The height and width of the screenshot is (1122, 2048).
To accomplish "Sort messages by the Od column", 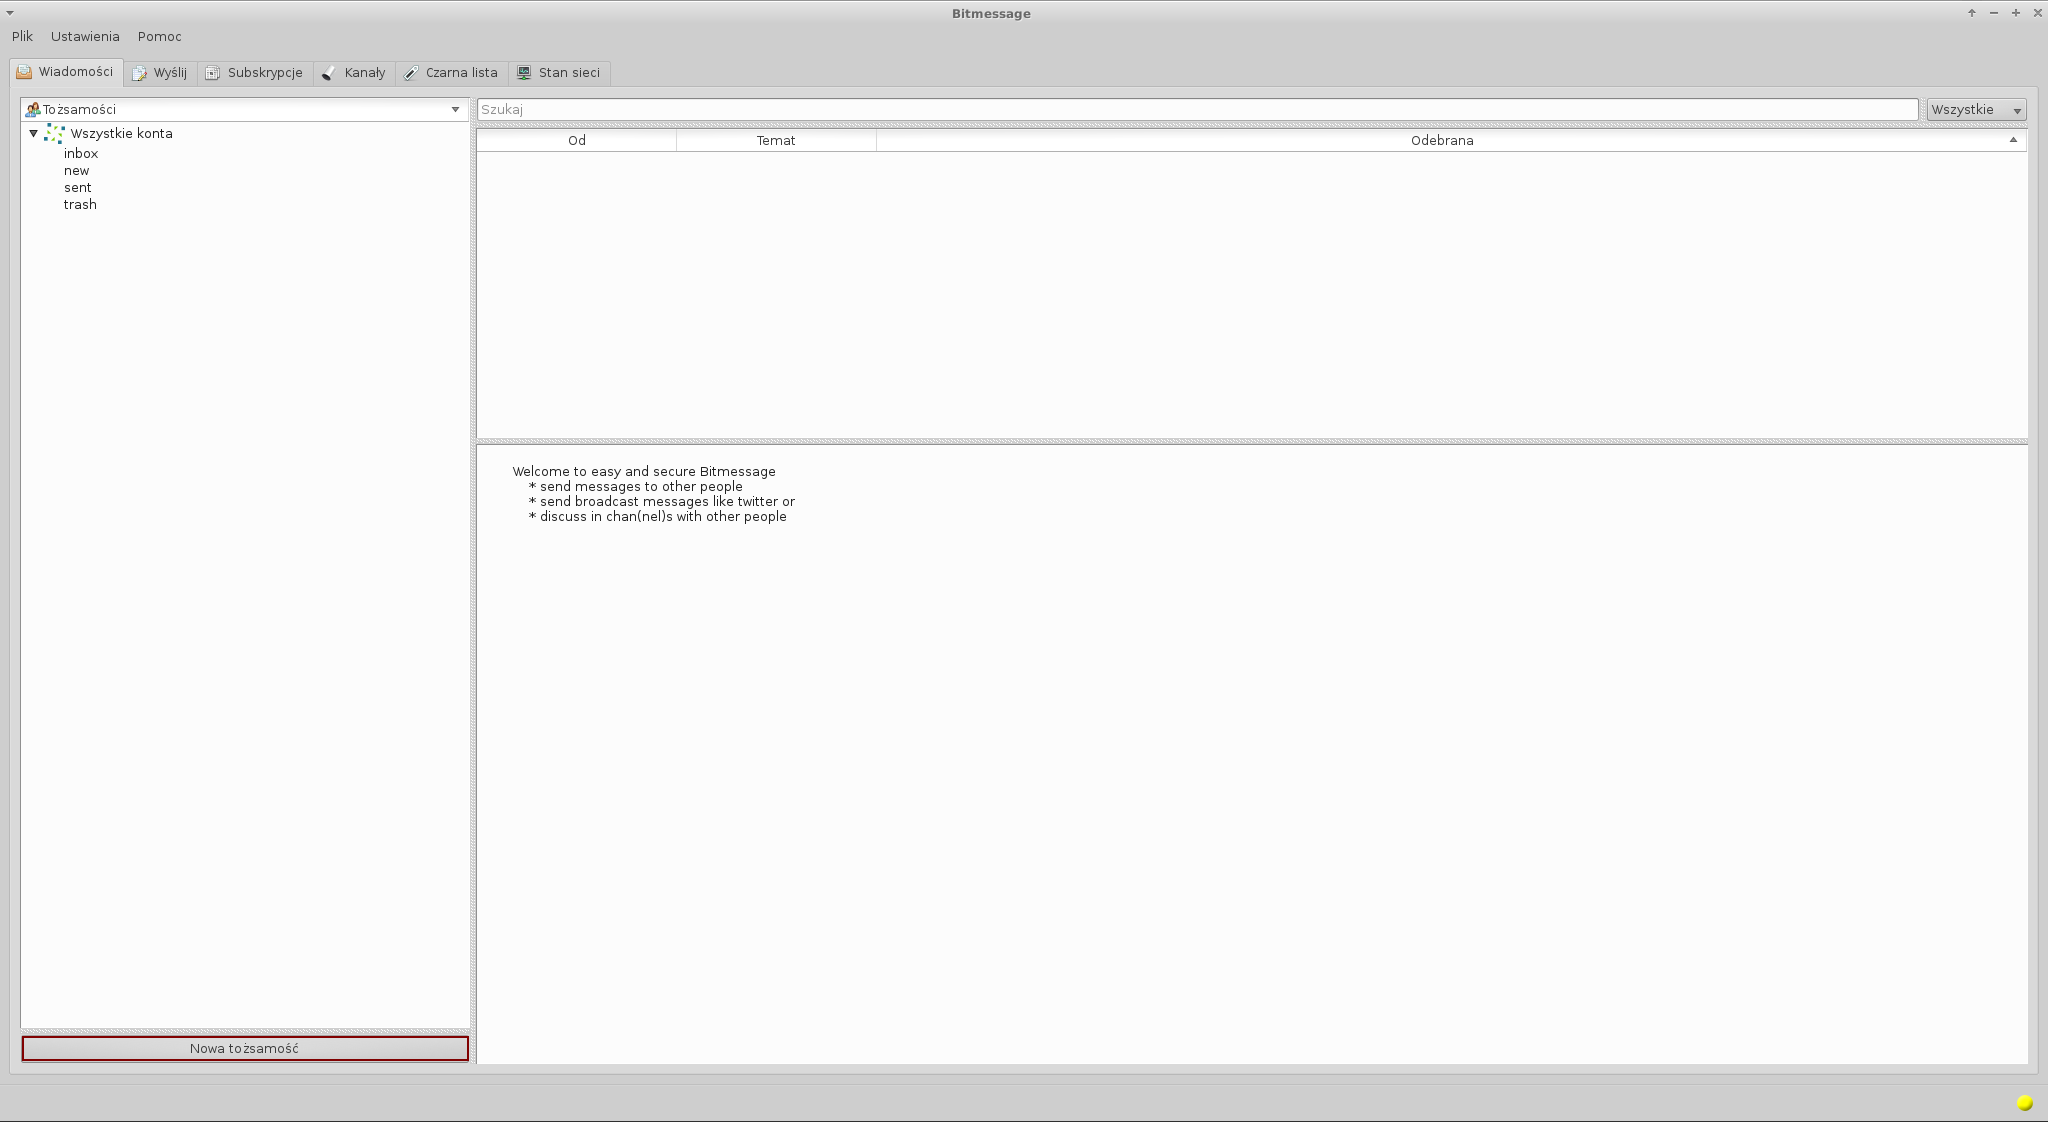I will tap(577, 140).
